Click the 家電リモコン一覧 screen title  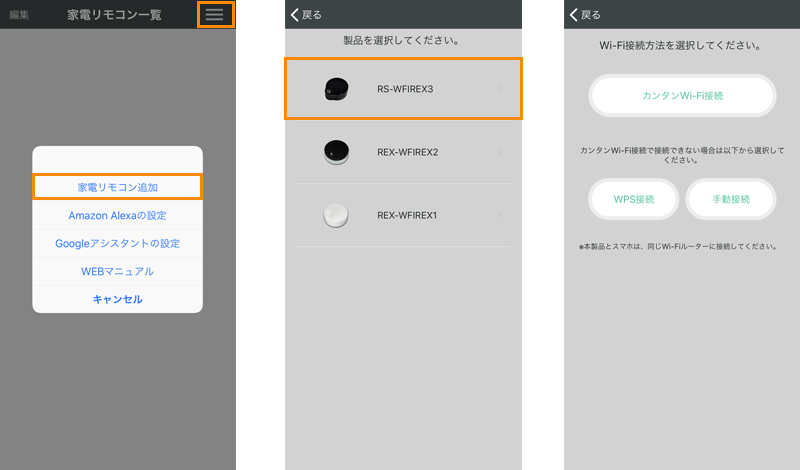pos(114,15)
